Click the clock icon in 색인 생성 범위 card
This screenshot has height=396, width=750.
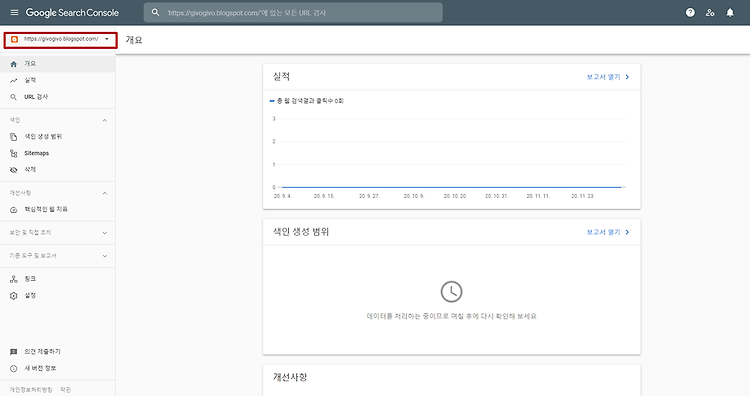pos(451,292)
